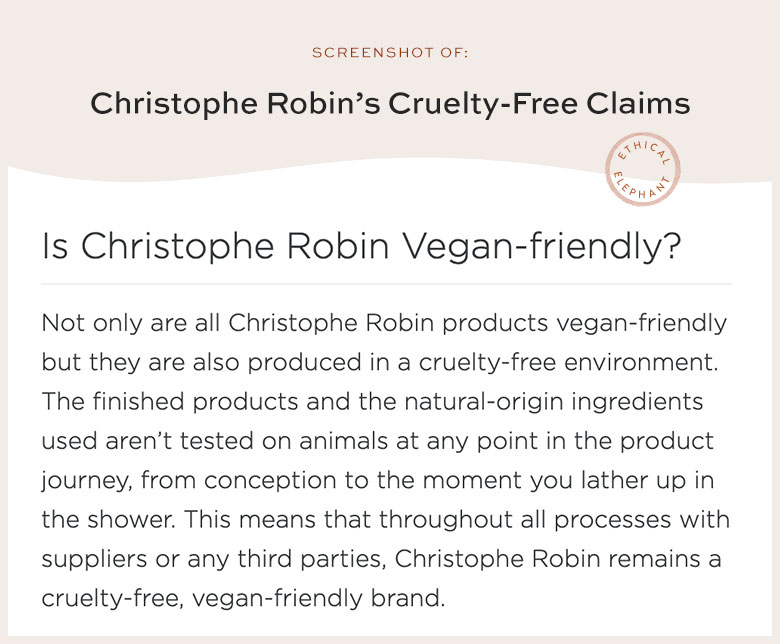Screen dimensions: 780x644
Task: Click the word 'ELEPHANT' on the round stamp
Action: coord(642,187)
